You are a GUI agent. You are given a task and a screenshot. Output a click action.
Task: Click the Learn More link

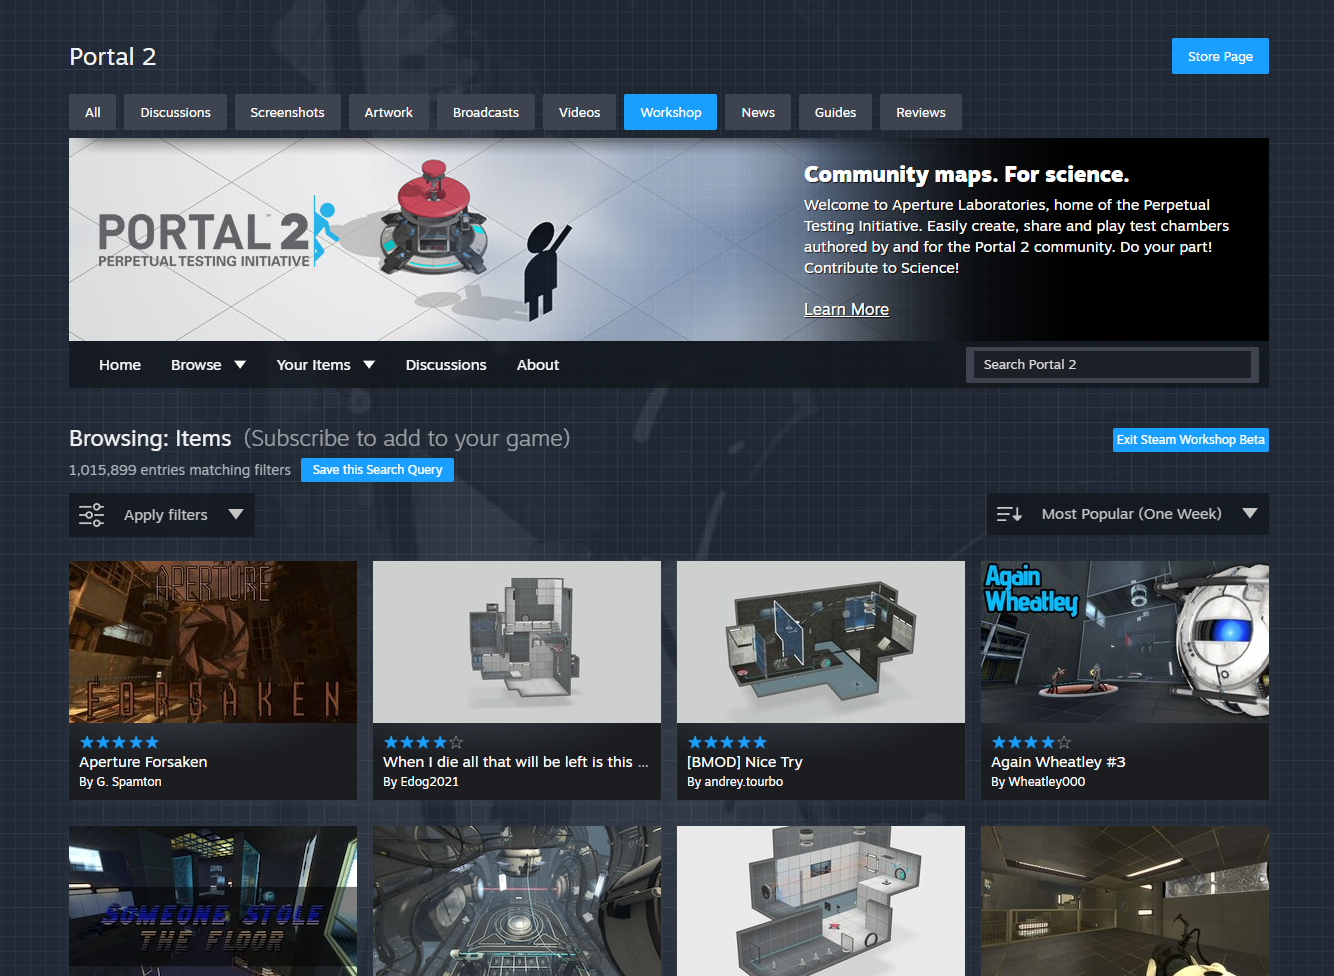click(846, 309)
